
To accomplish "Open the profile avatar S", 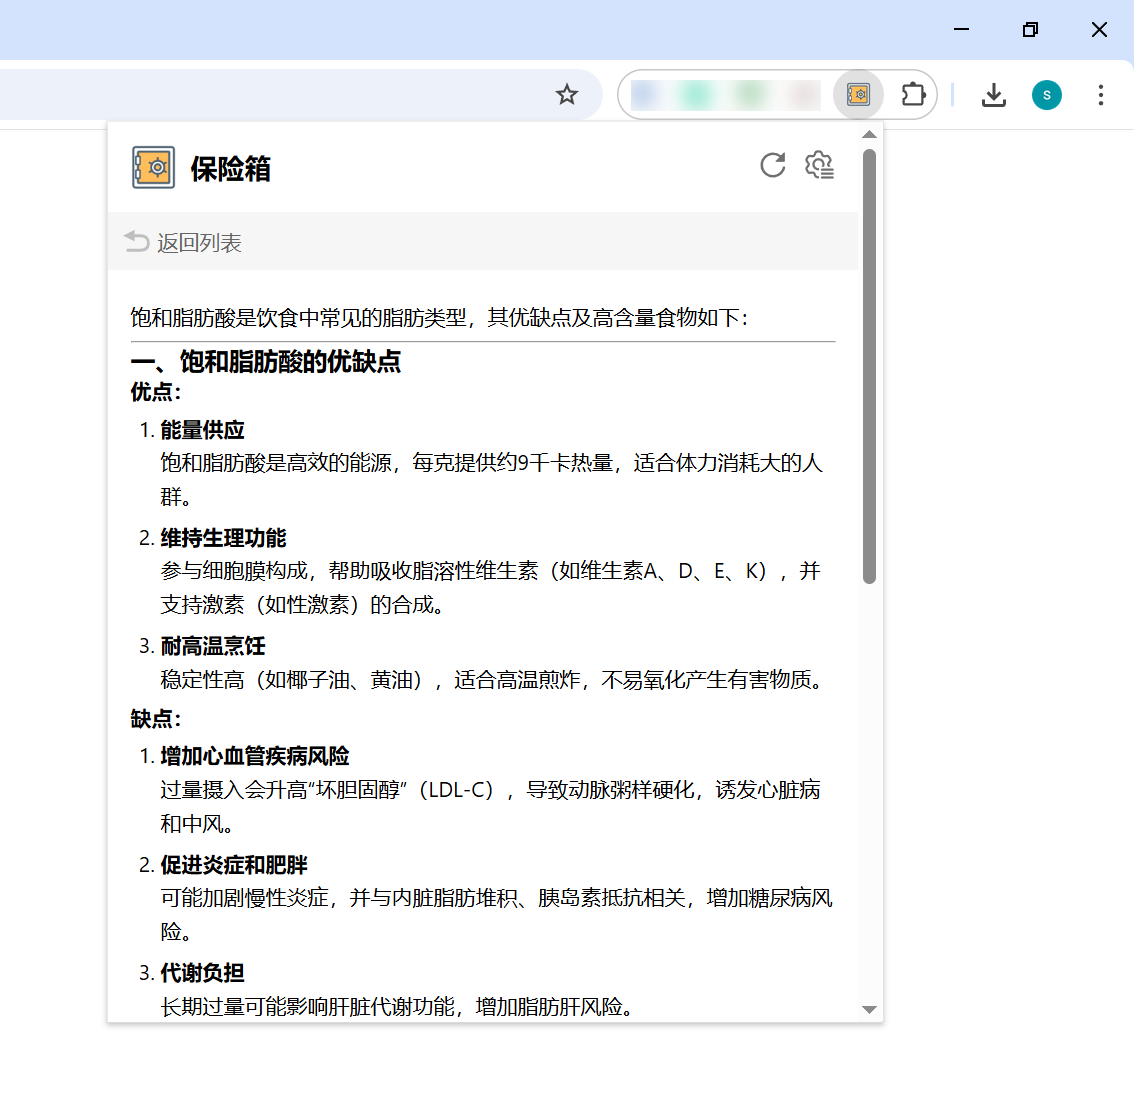I will point(1046,95).
